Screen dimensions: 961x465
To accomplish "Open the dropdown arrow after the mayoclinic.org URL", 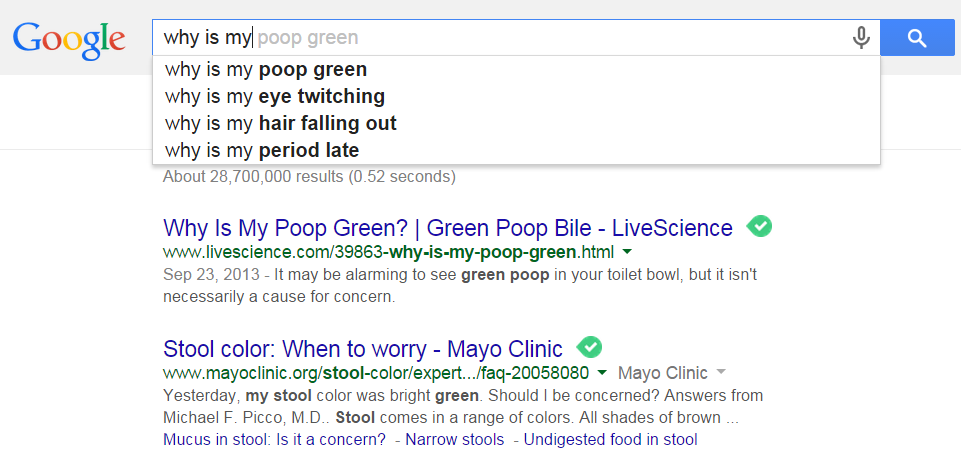I will [x=602, y=374].
